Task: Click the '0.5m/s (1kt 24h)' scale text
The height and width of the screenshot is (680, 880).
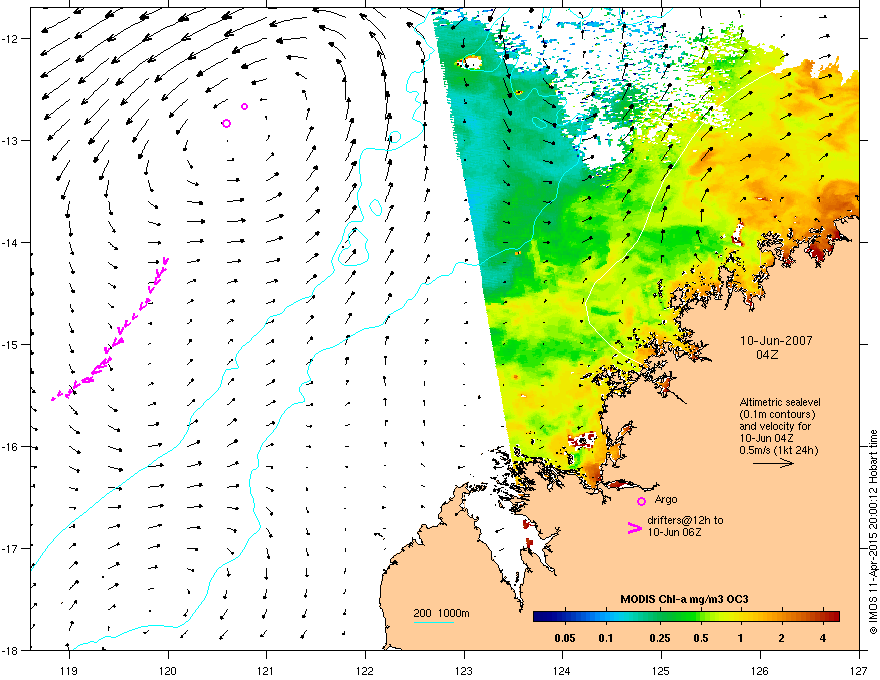Action: pos(778,450)
